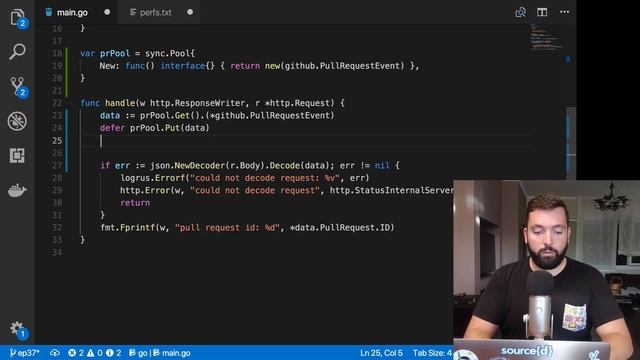The image size is (640, 360).
Task: Click fmt.Fprintf on line 32
Action: (x=127, y=228)
